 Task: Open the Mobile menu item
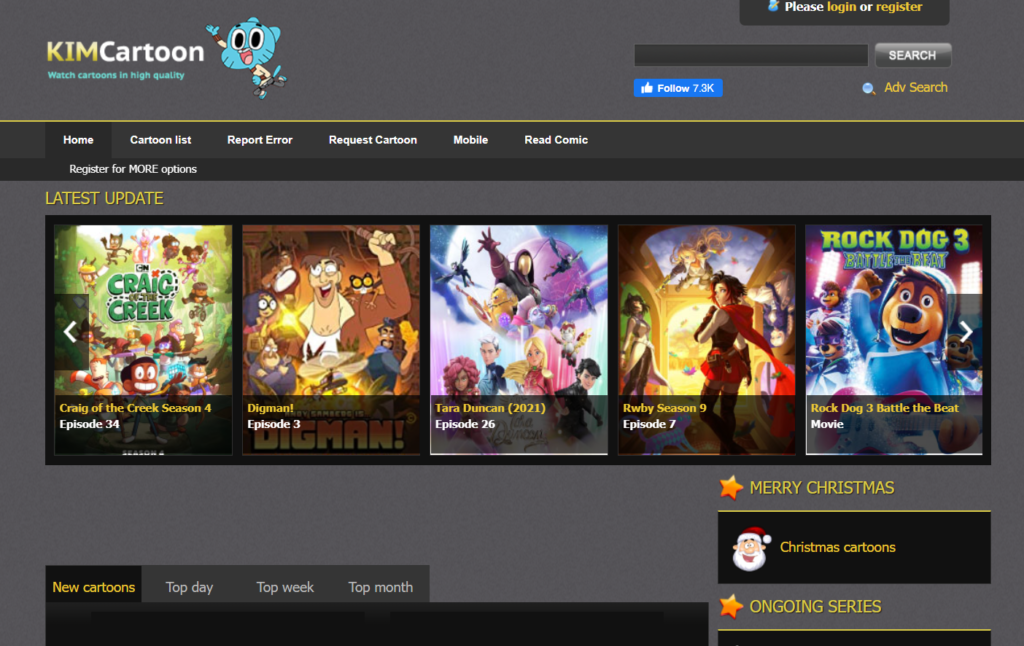pyautogui.click(x=470, y=140)
